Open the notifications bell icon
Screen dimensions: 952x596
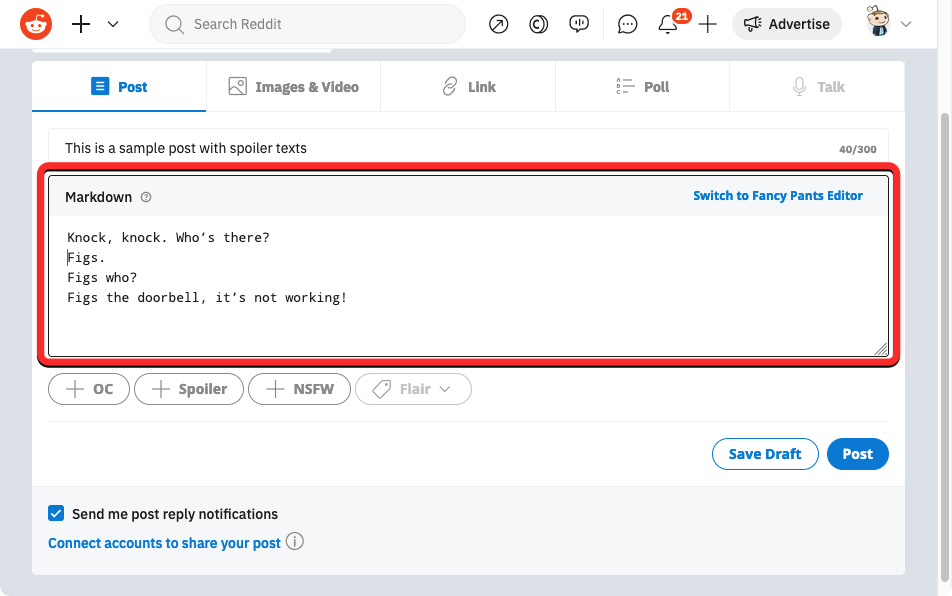668,25
